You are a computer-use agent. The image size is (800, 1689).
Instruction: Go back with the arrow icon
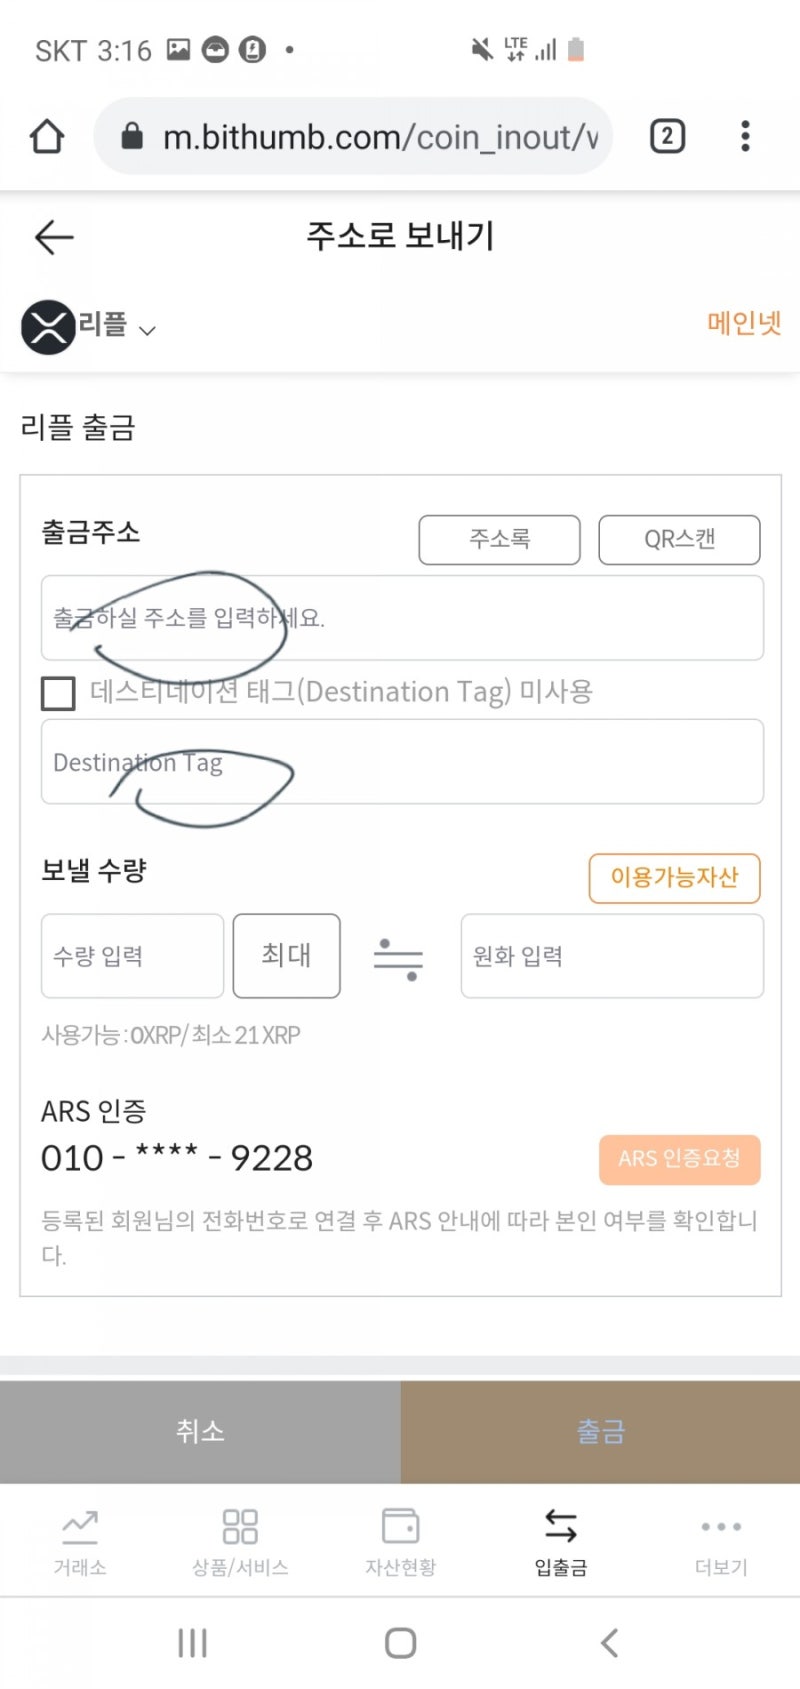(x=54, y=237)
